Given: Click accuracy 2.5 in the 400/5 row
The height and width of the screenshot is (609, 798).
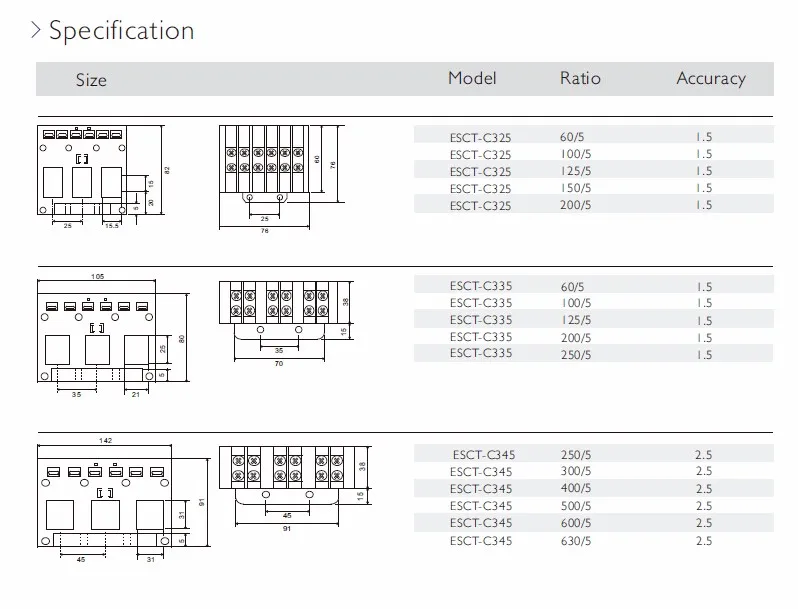Looking at the screenshot, I should point(704,489).
